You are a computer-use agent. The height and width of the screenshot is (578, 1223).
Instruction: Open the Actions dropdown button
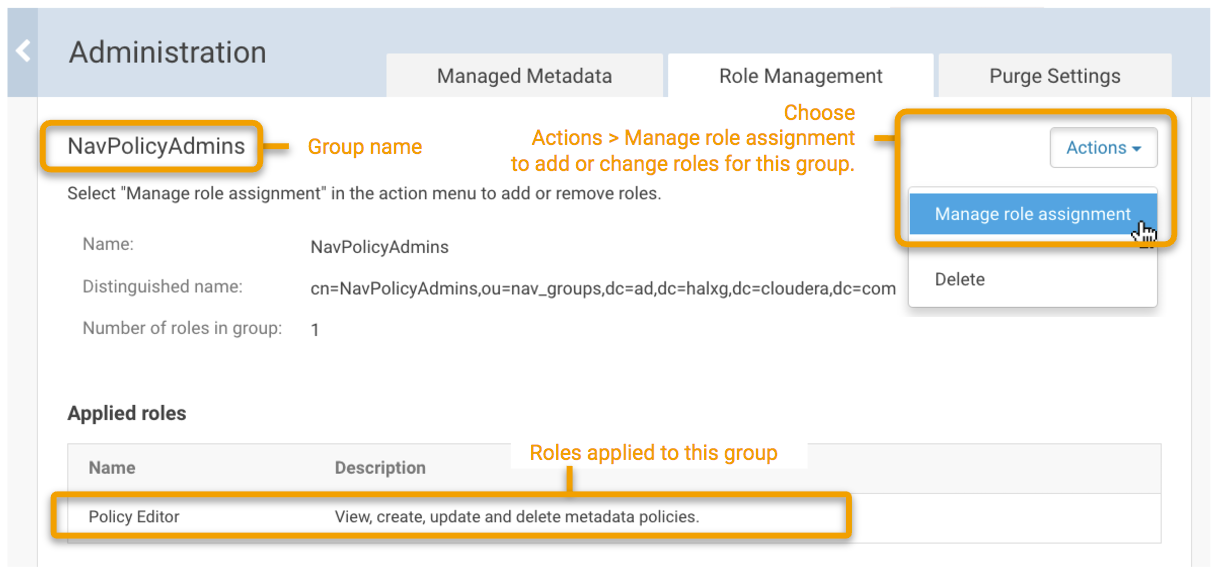(x=1103, y=148)
